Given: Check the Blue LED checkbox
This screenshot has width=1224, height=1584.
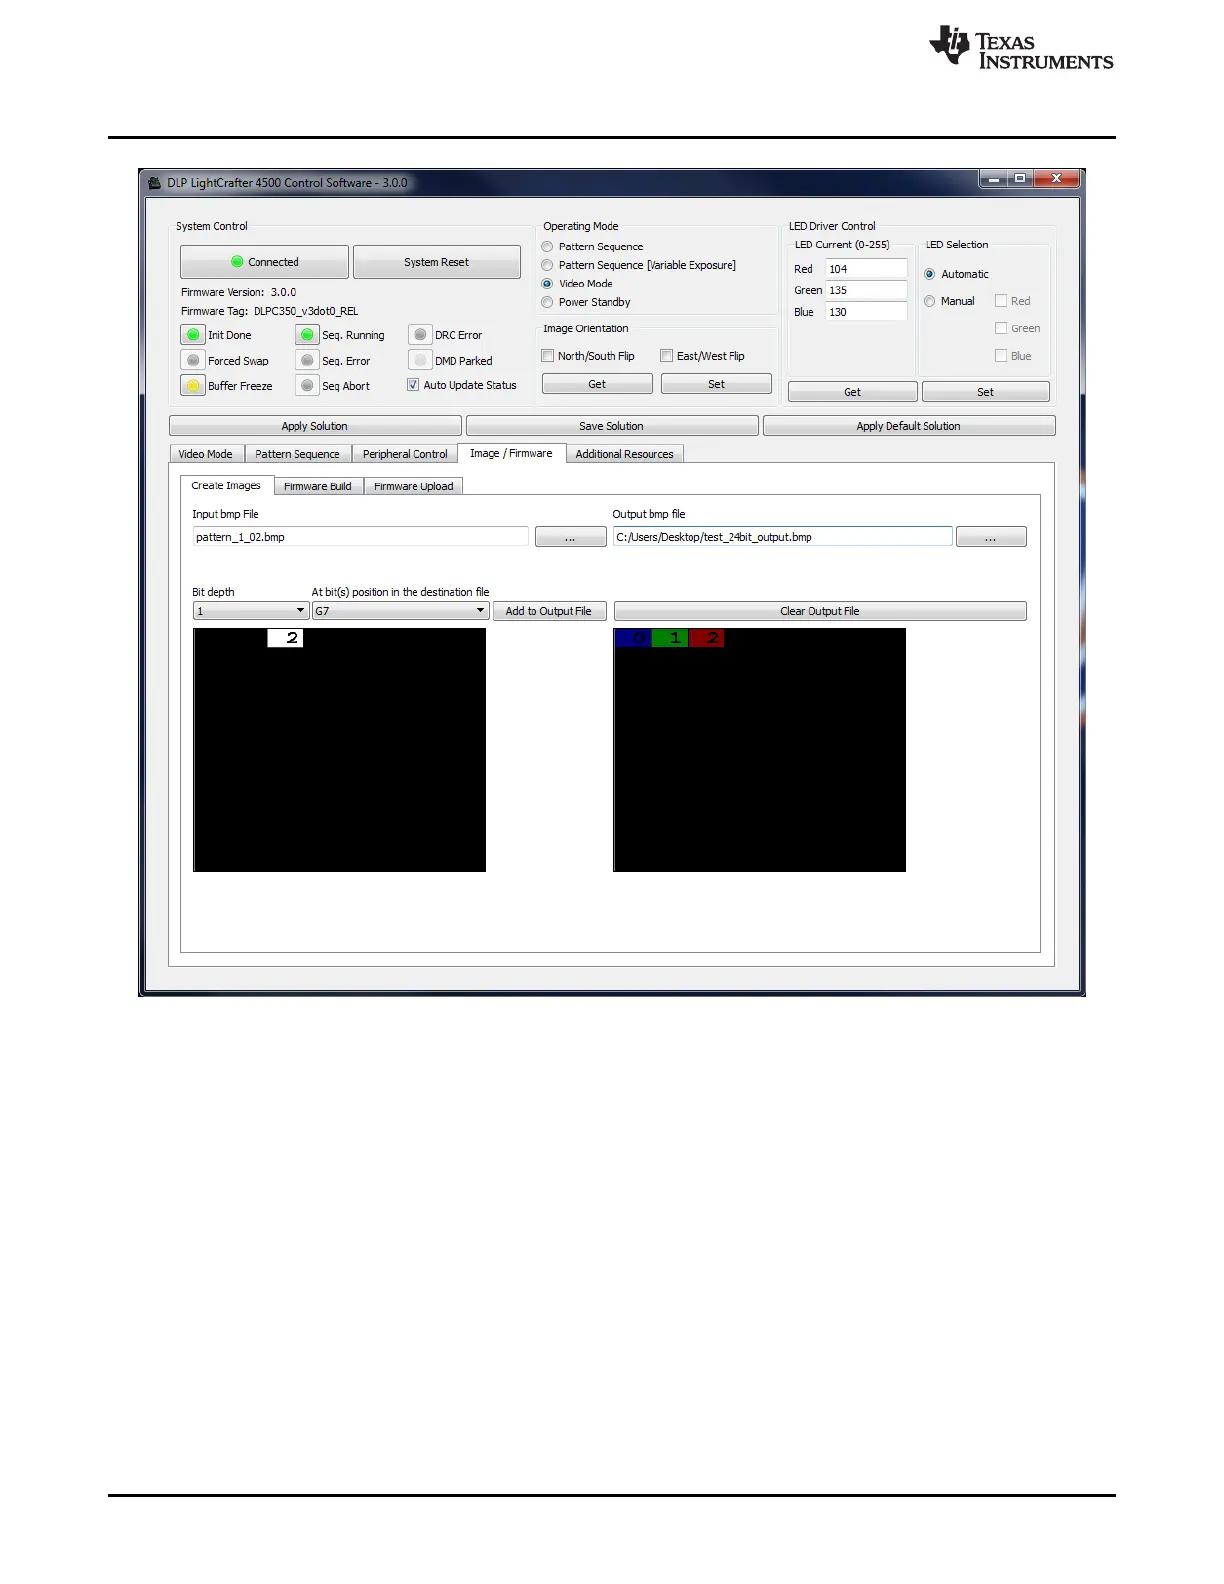Looking at the screenshot, I should (x=1001, y=355).
